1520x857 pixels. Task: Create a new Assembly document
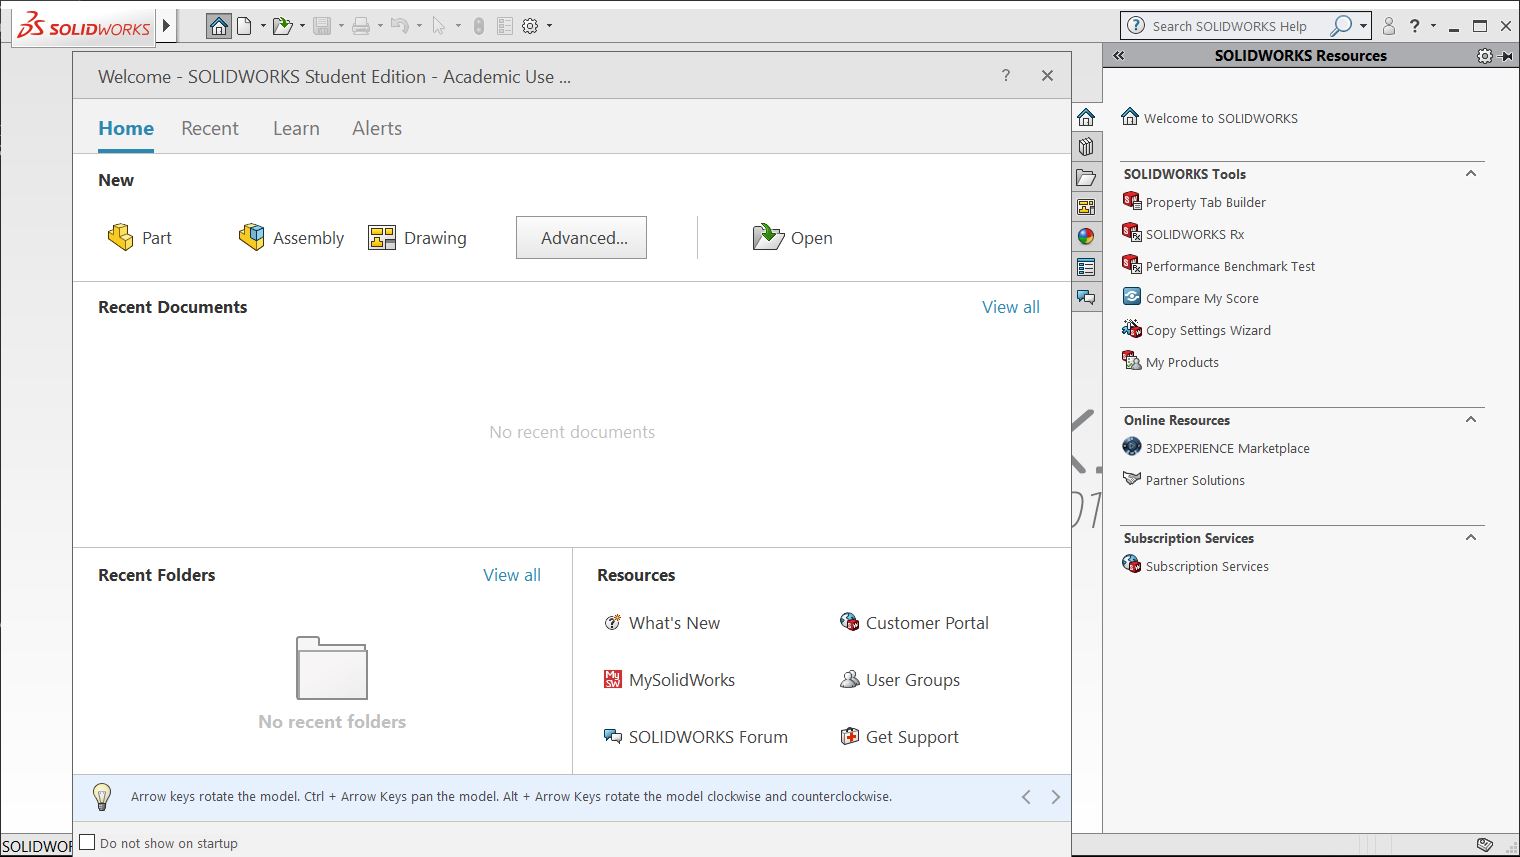point(291,238)
